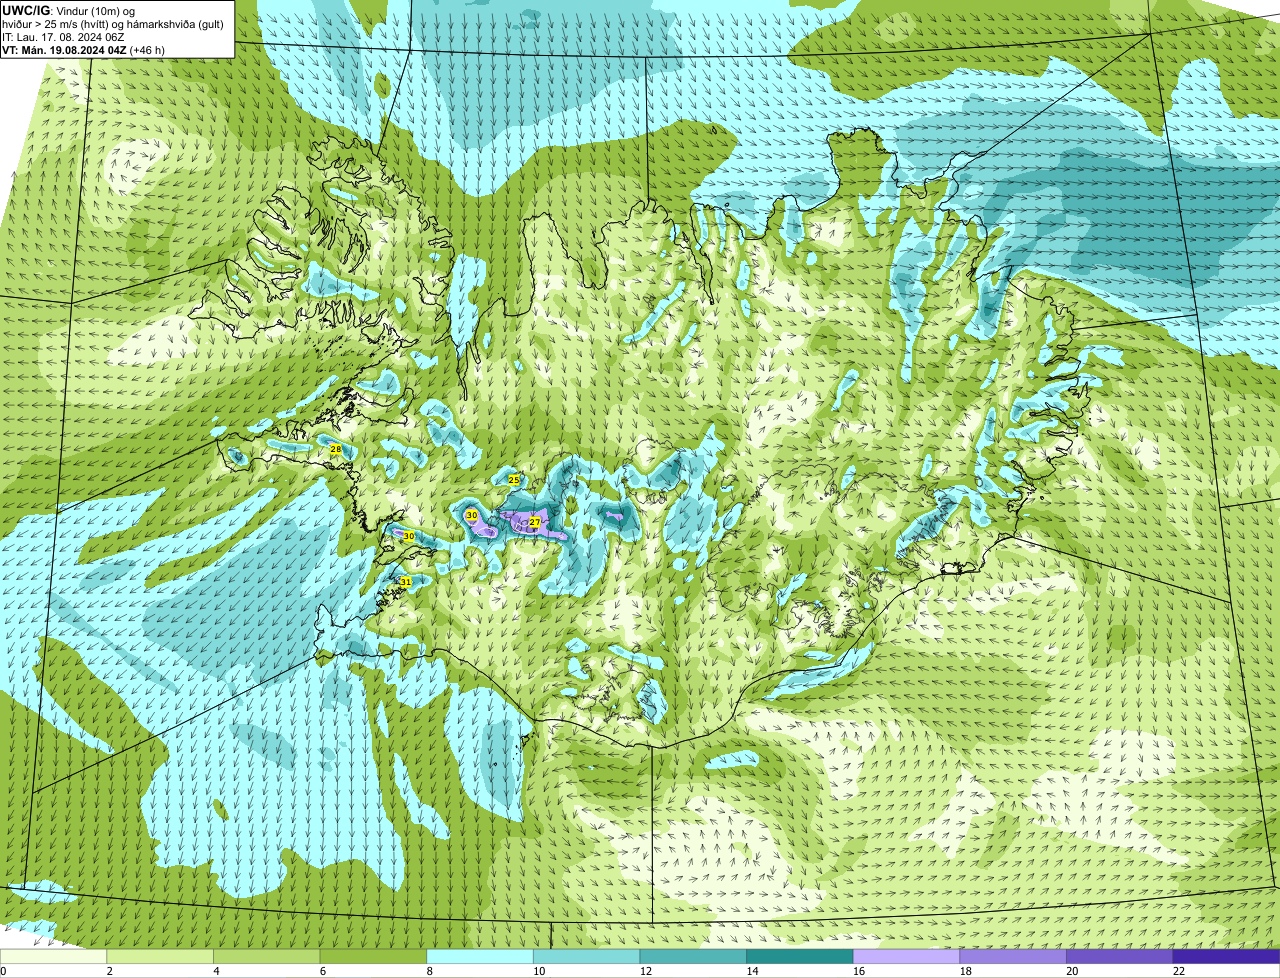Click the 4–6 m/s green legend swatch
This screenshot has width=1280, height=978.
266,956
